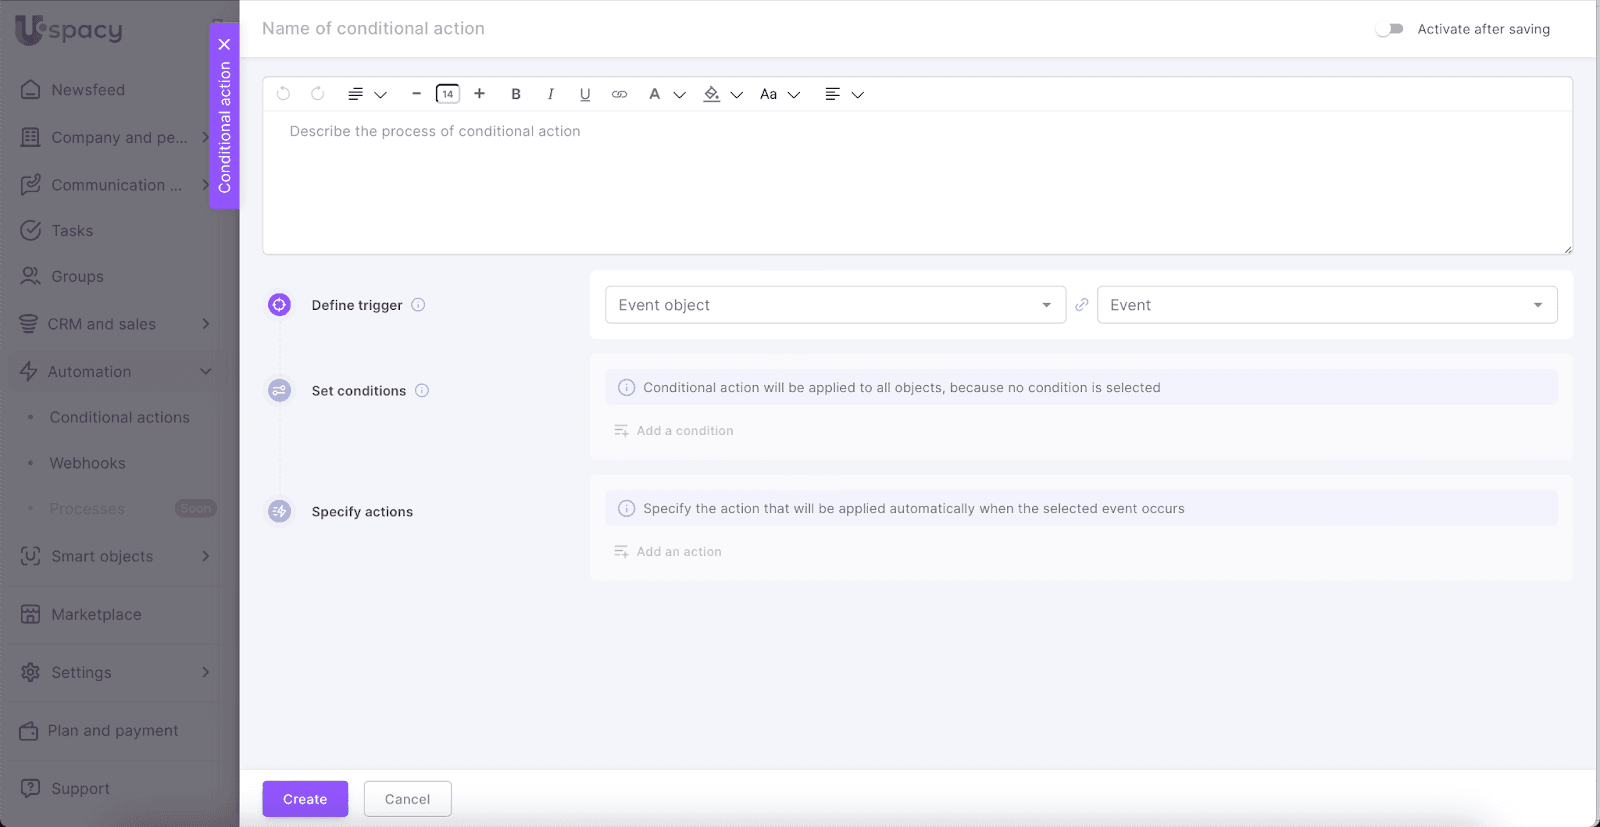Open the Aa text case dropdown
The width and height of the screenshot is (1600, 827).
tap(779, 94)
